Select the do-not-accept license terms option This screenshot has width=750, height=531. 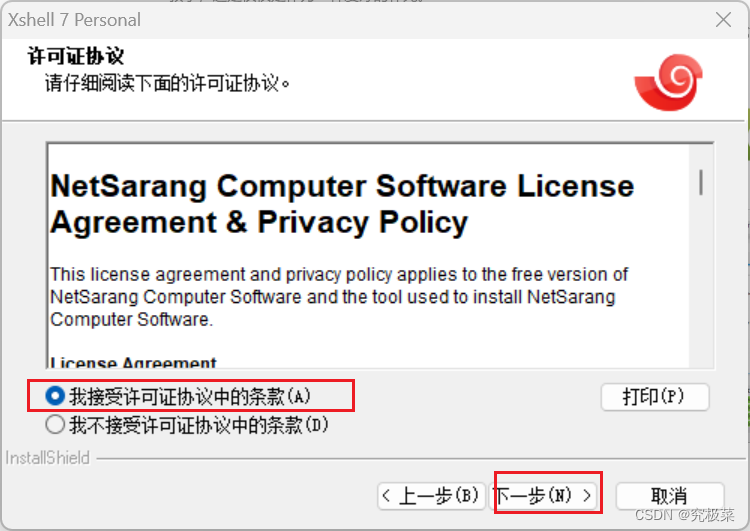[x=55, y=424]
